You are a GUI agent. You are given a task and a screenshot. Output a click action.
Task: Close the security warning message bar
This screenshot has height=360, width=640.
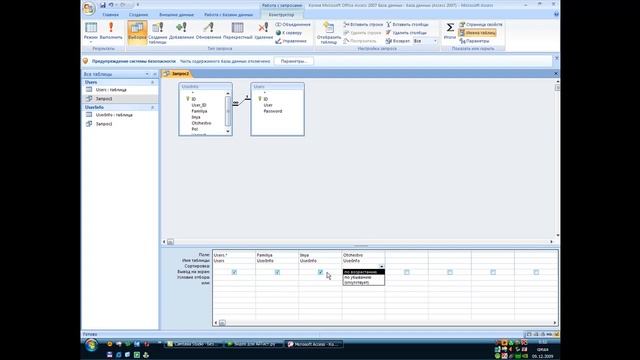click(556, 59)
